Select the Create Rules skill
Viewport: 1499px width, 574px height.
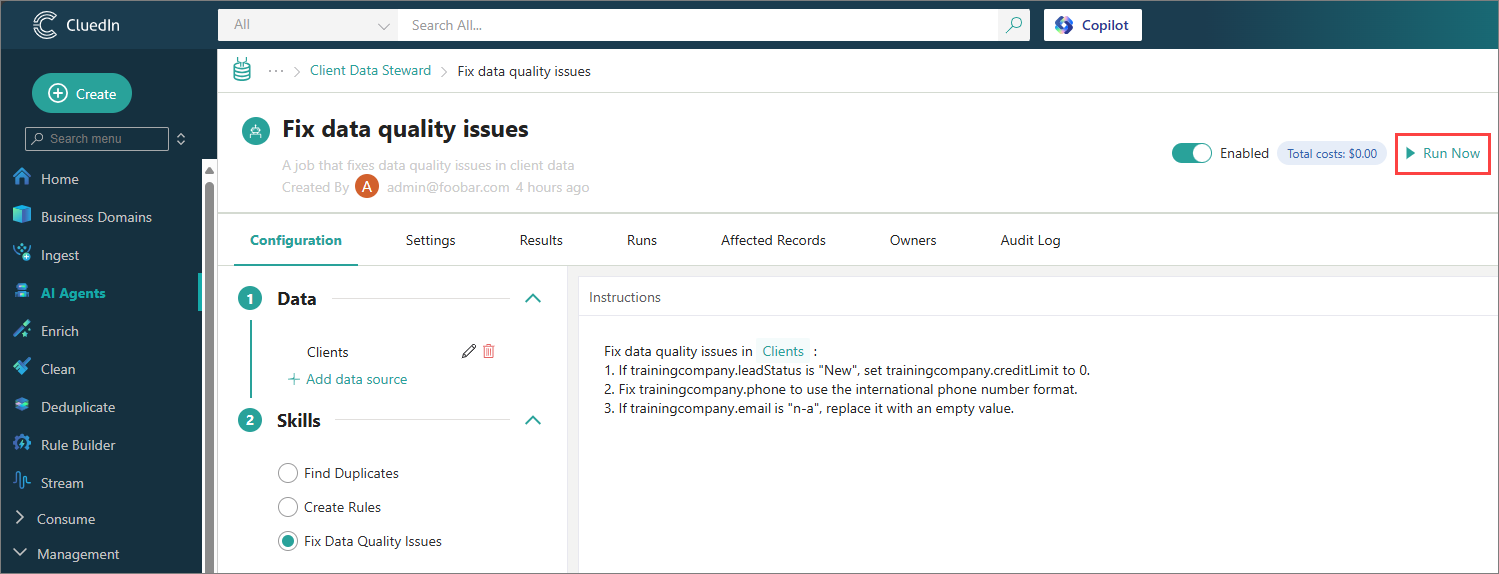point(288,507)
